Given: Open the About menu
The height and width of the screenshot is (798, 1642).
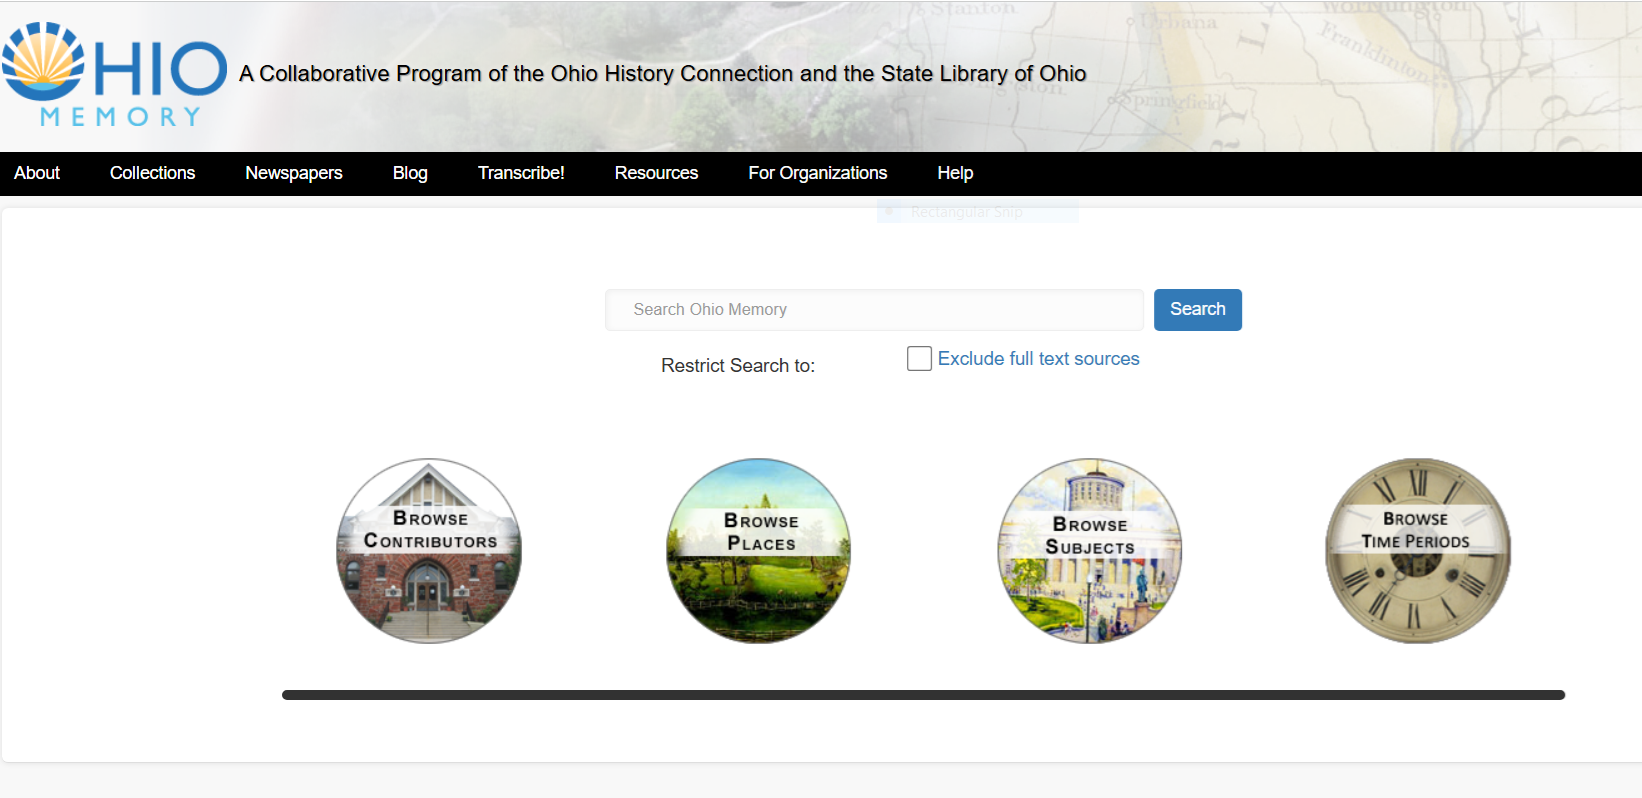Looking at the screenshot, I should (37, 173).
